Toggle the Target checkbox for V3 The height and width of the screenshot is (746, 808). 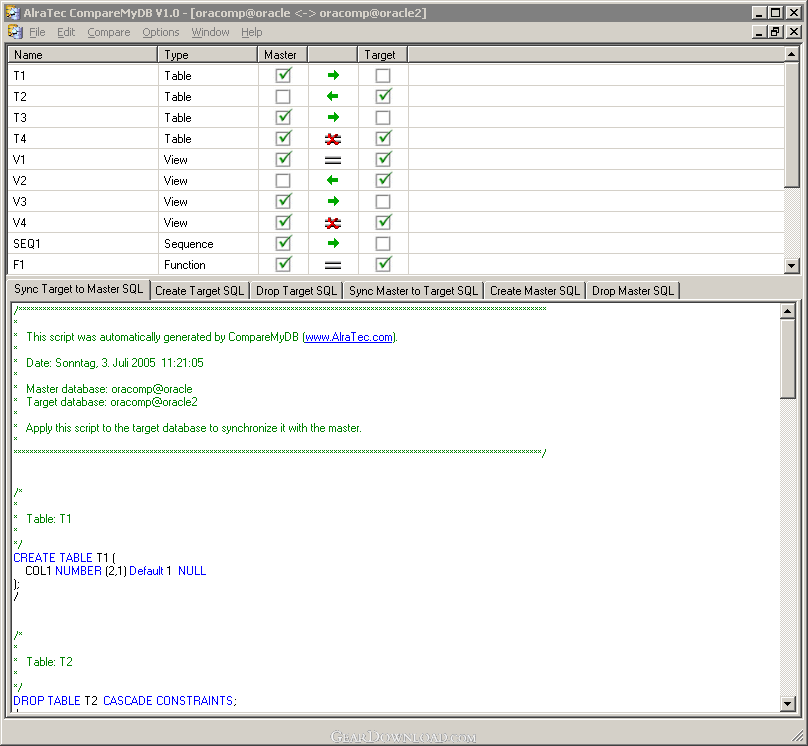tap(383, 202)
